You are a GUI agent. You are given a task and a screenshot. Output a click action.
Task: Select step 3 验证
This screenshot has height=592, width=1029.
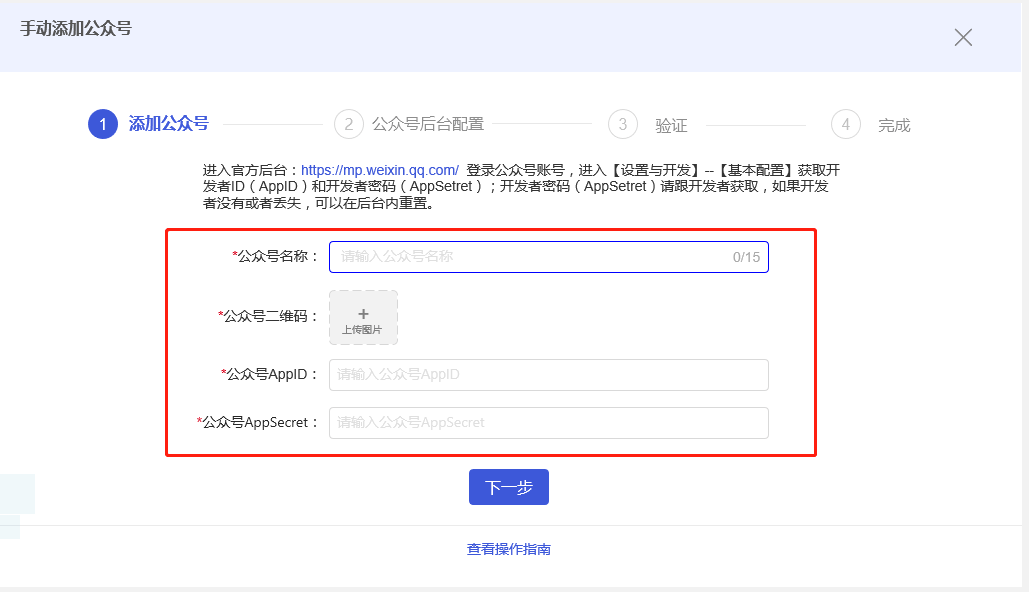point(648,125)
